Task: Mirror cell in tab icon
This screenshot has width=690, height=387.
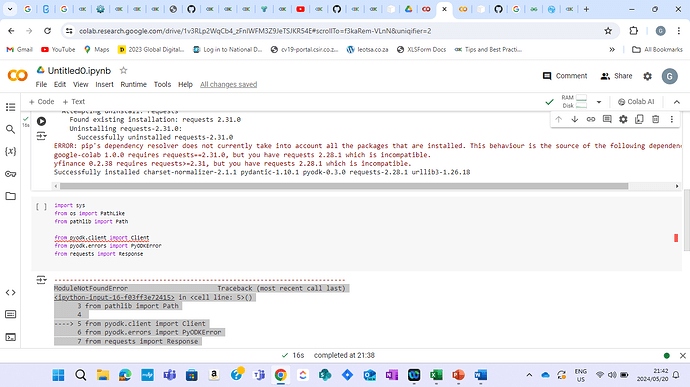Action: click(x=639, y=119)
